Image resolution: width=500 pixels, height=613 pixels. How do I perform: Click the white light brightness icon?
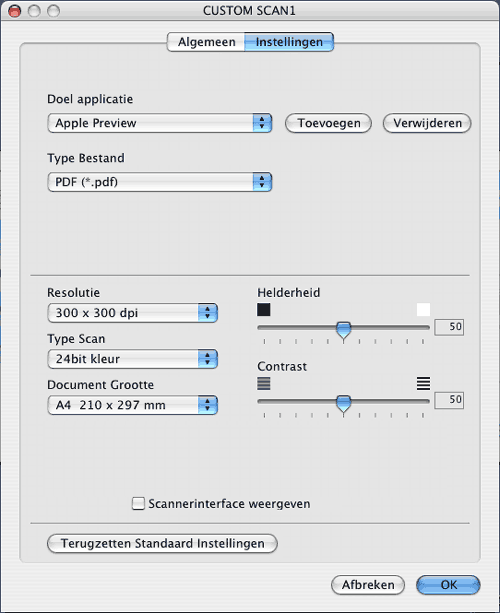click(423, 310)
